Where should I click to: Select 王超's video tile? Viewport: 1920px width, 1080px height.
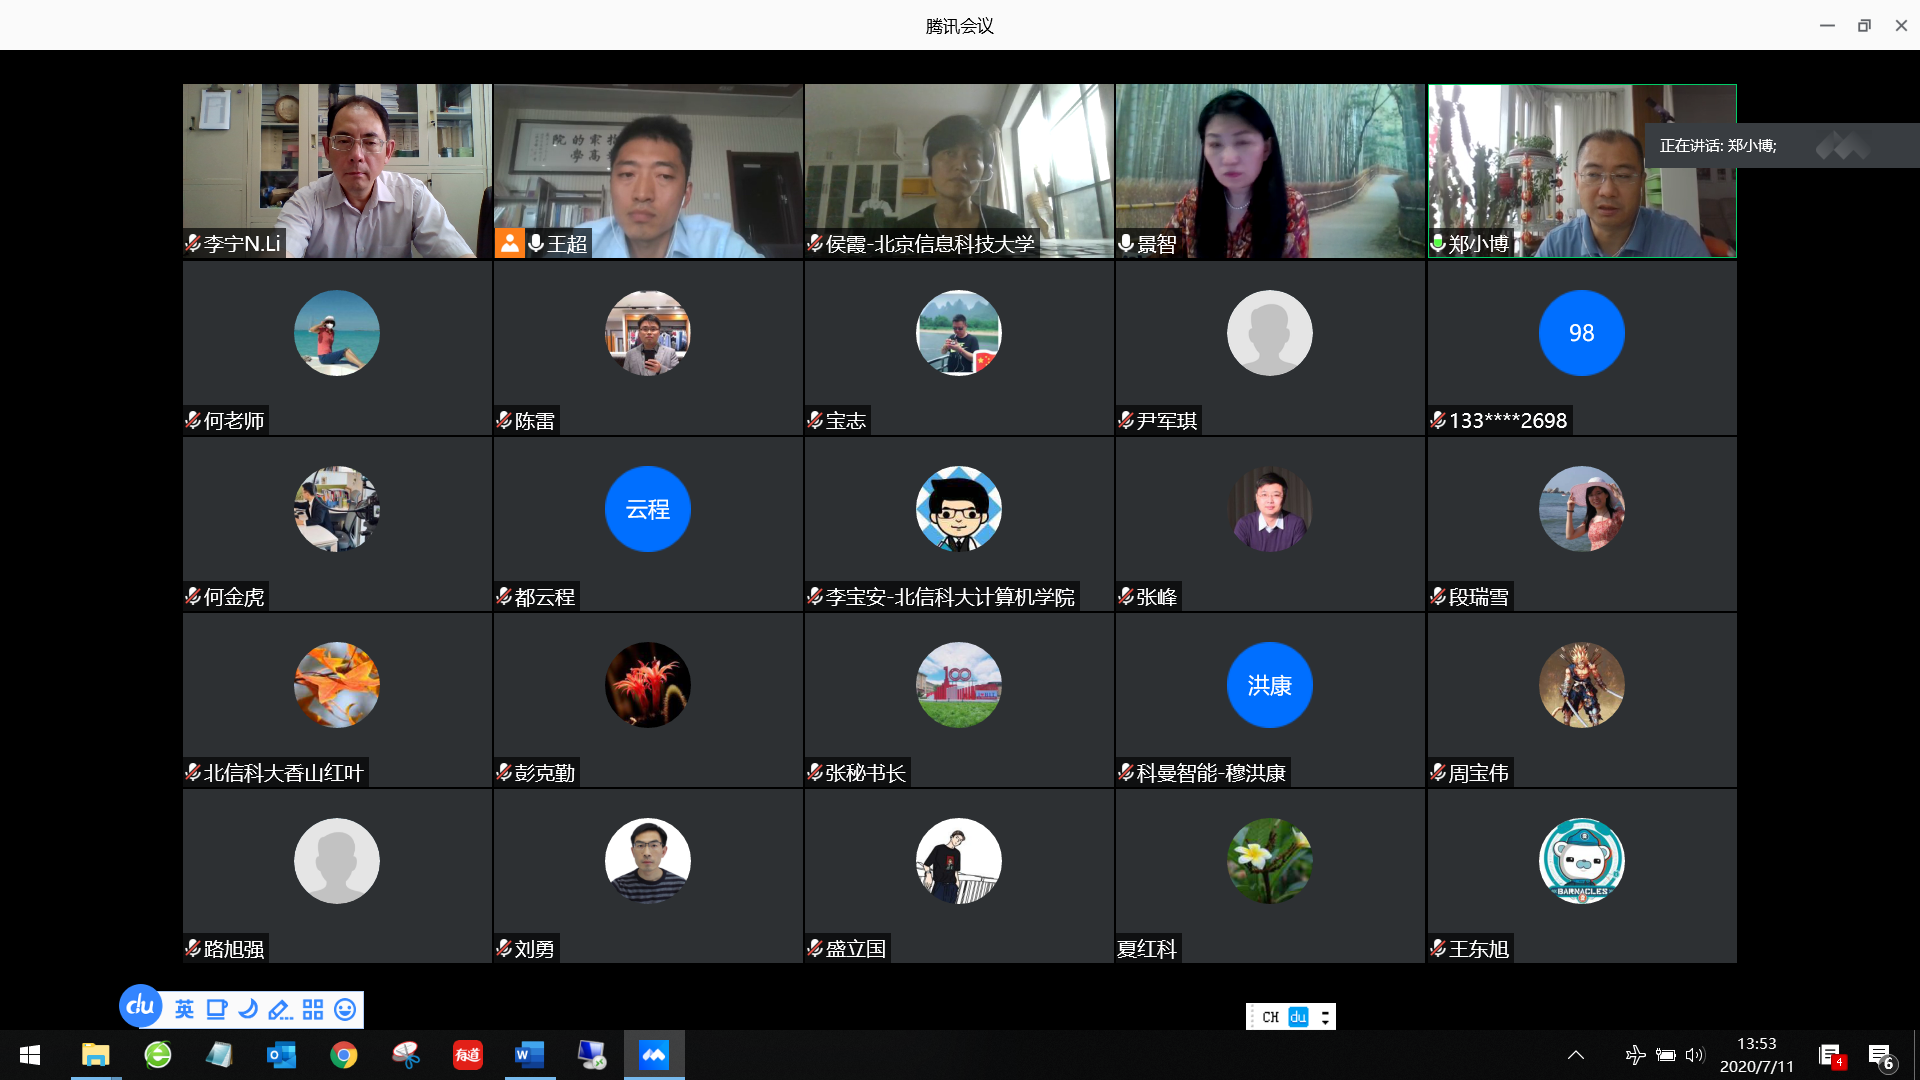pos(648,171)
